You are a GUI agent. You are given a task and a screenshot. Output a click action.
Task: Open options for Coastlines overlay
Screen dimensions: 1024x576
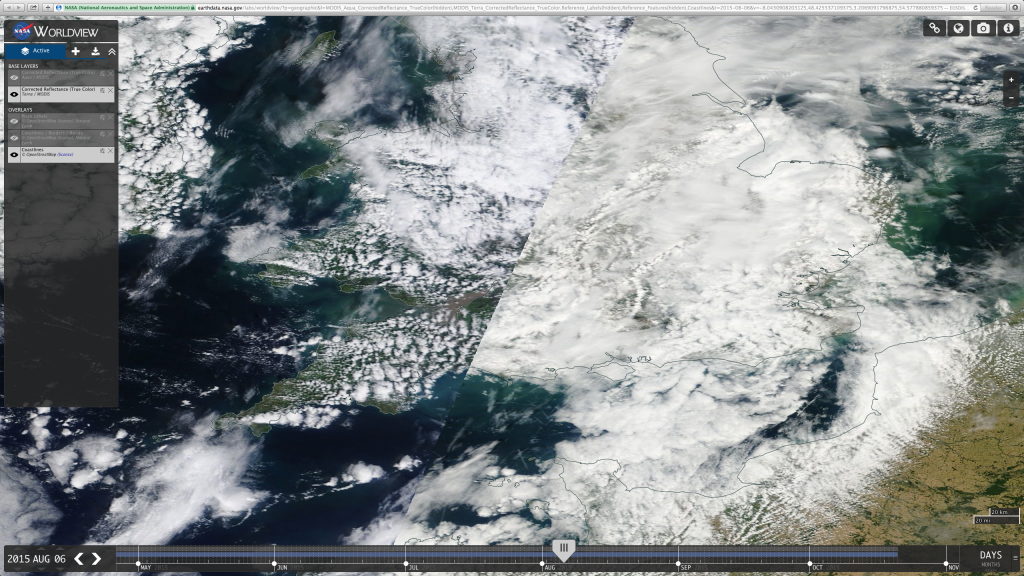click(x=103, y=151)
